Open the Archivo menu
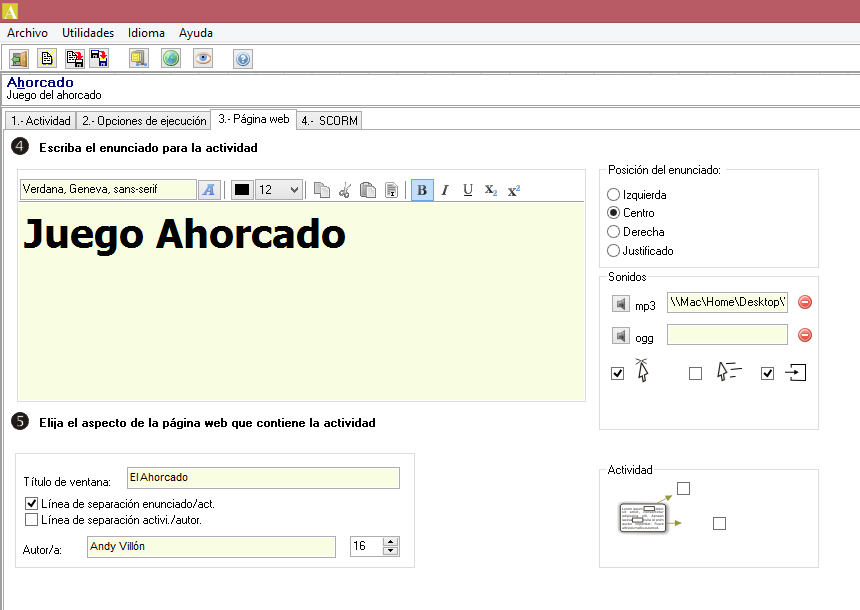Screen dimensions: 860x610 27,33
